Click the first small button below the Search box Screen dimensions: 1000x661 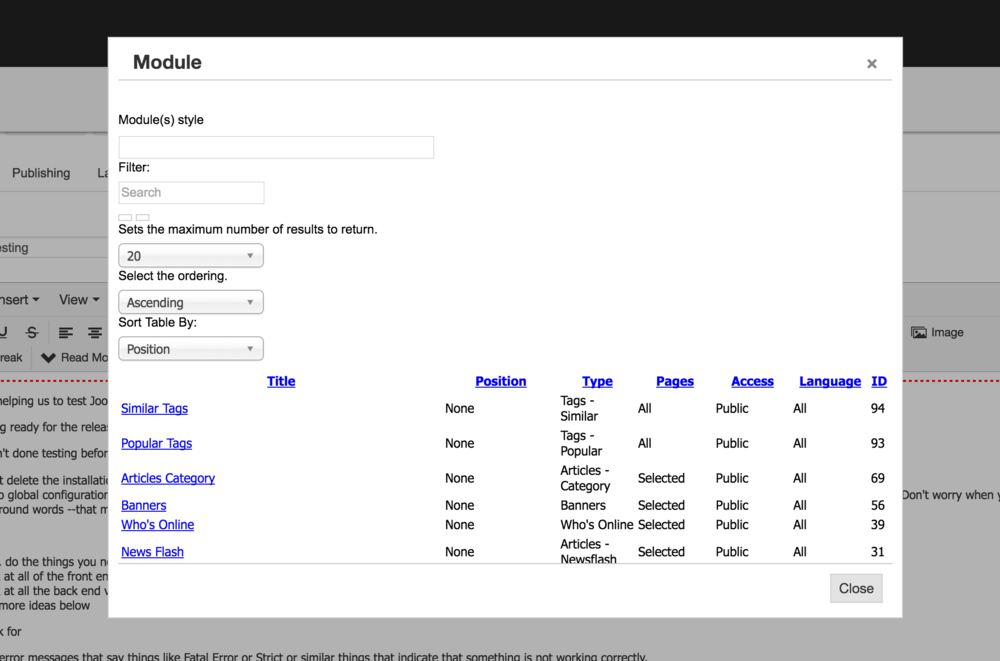click(125, 218)
